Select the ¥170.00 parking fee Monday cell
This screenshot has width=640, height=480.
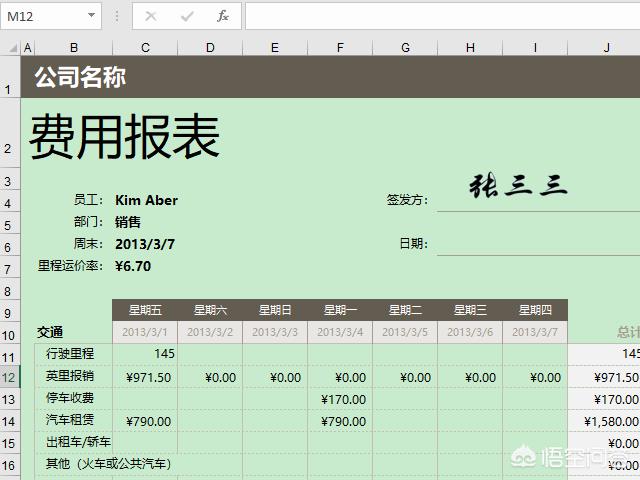click(x=340, y=399)
